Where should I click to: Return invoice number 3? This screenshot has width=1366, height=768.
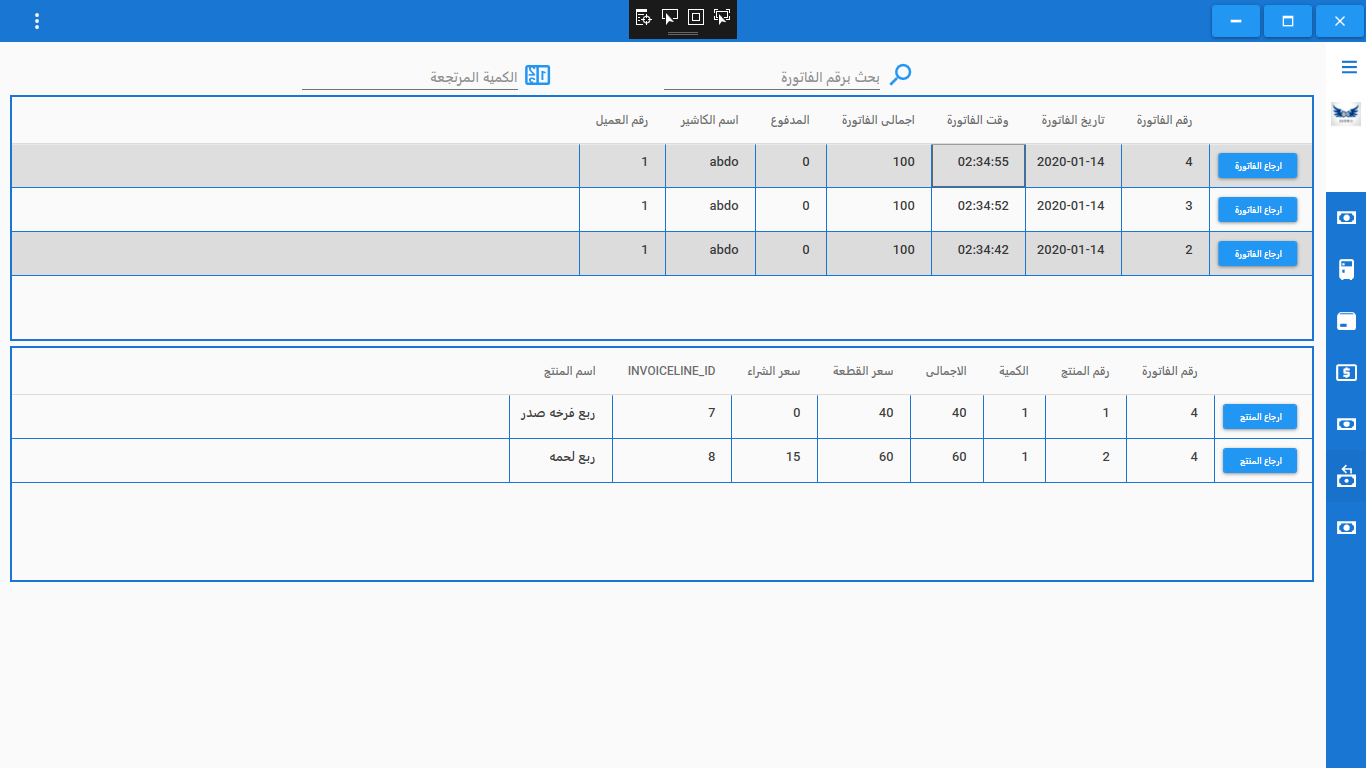[x=1257, y=210]
